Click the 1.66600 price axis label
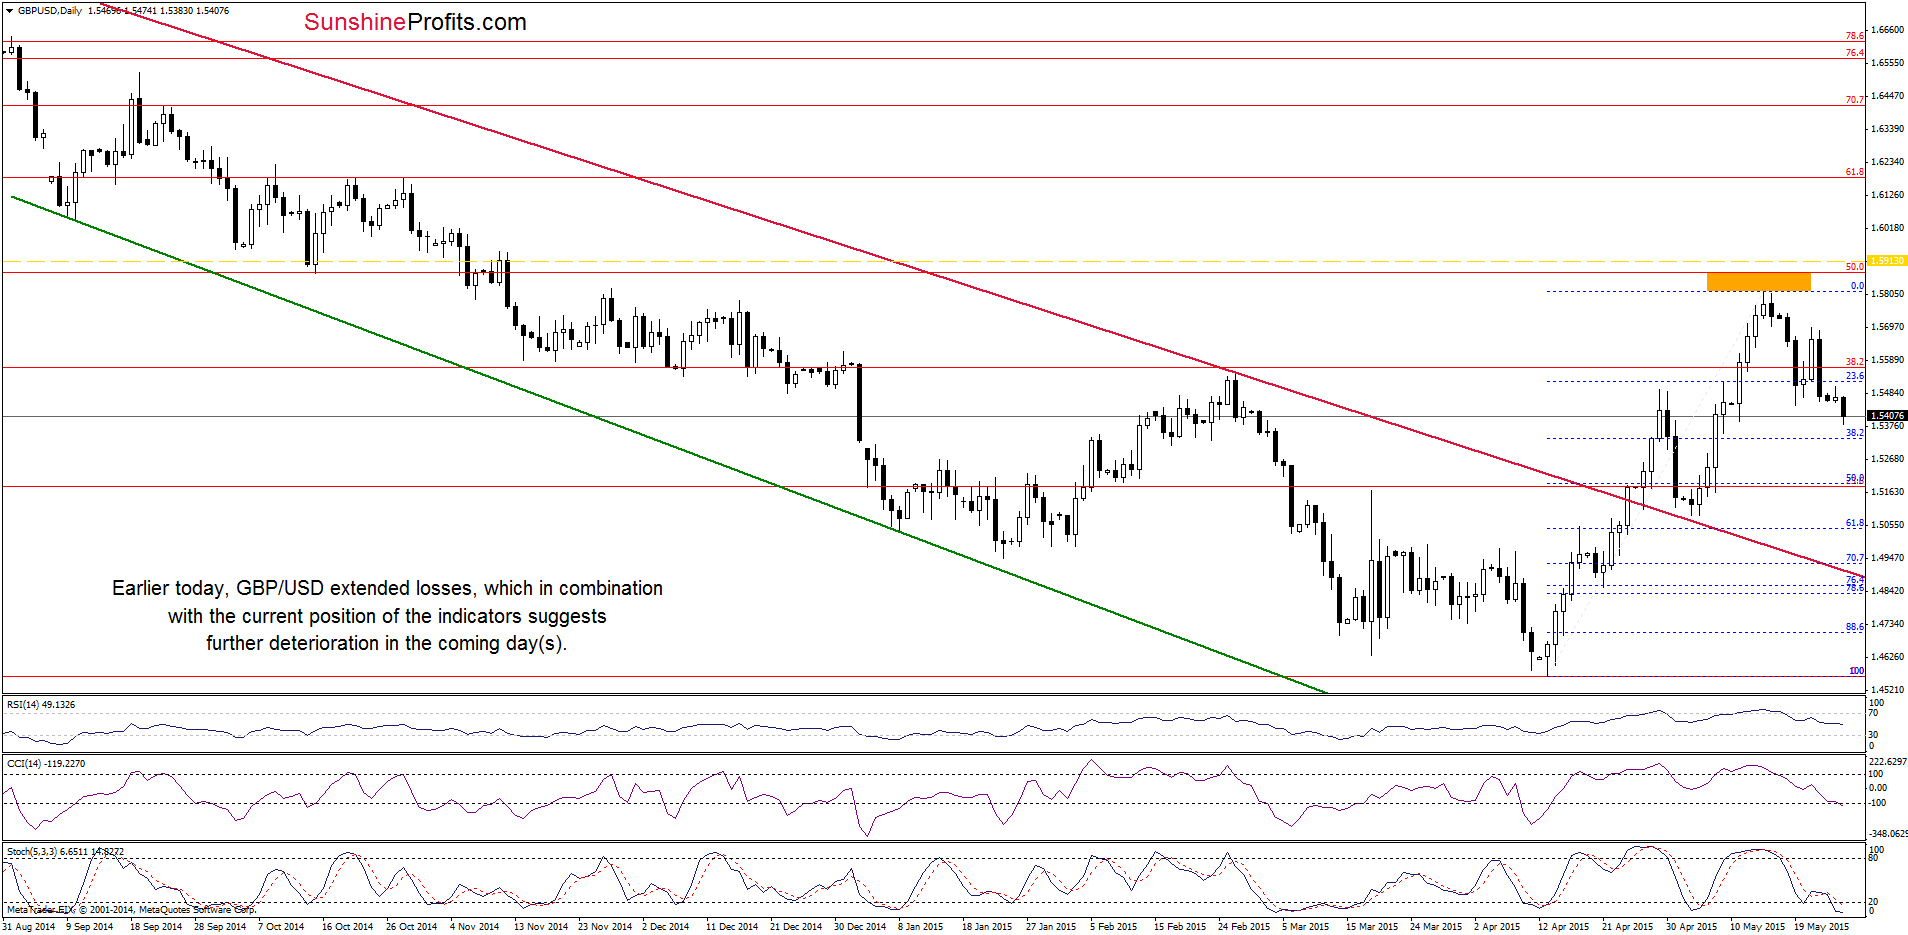The width and height of the screenshot is (1908, 935). tap(1887, 30)
